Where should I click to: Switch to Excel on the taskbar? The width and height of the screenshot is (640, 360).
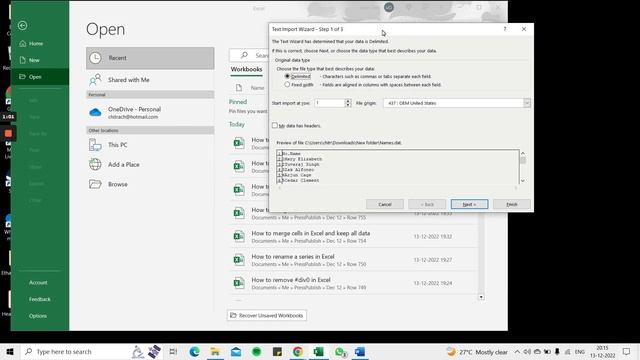(x=318, y=352)
